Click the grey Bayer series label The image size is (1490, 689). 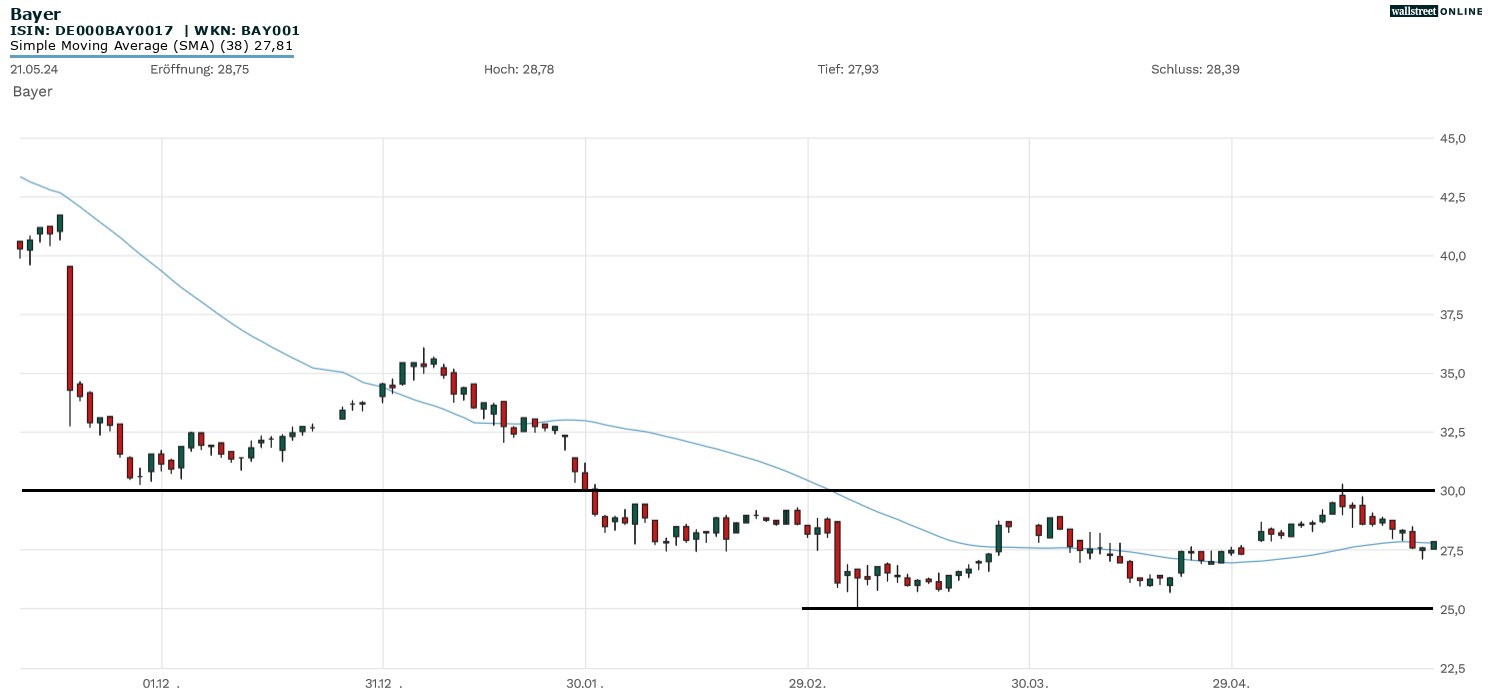[33, 91]
